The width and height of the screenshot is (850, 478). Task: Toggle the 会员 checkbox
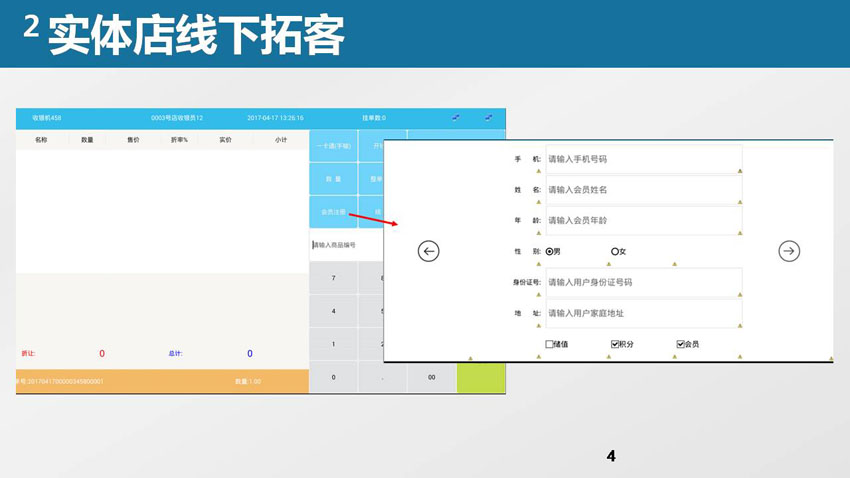pos(681,344)
